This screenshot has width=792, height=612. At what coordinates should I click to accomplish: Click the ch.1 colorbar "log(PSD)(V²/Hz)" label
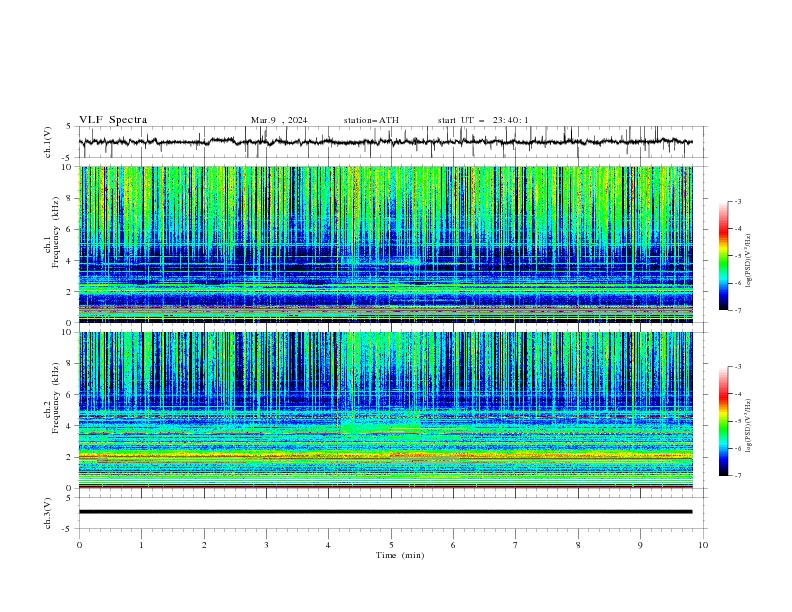(x=750, y=261)
